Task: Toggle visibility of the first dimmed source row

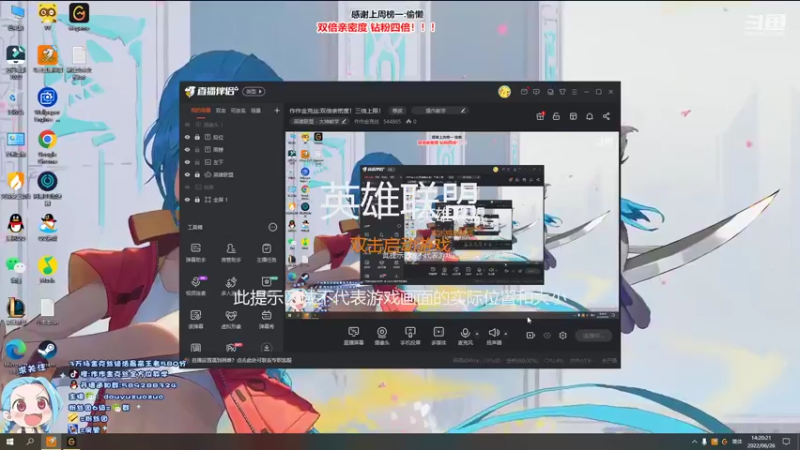Action: (x=187, y=124)
